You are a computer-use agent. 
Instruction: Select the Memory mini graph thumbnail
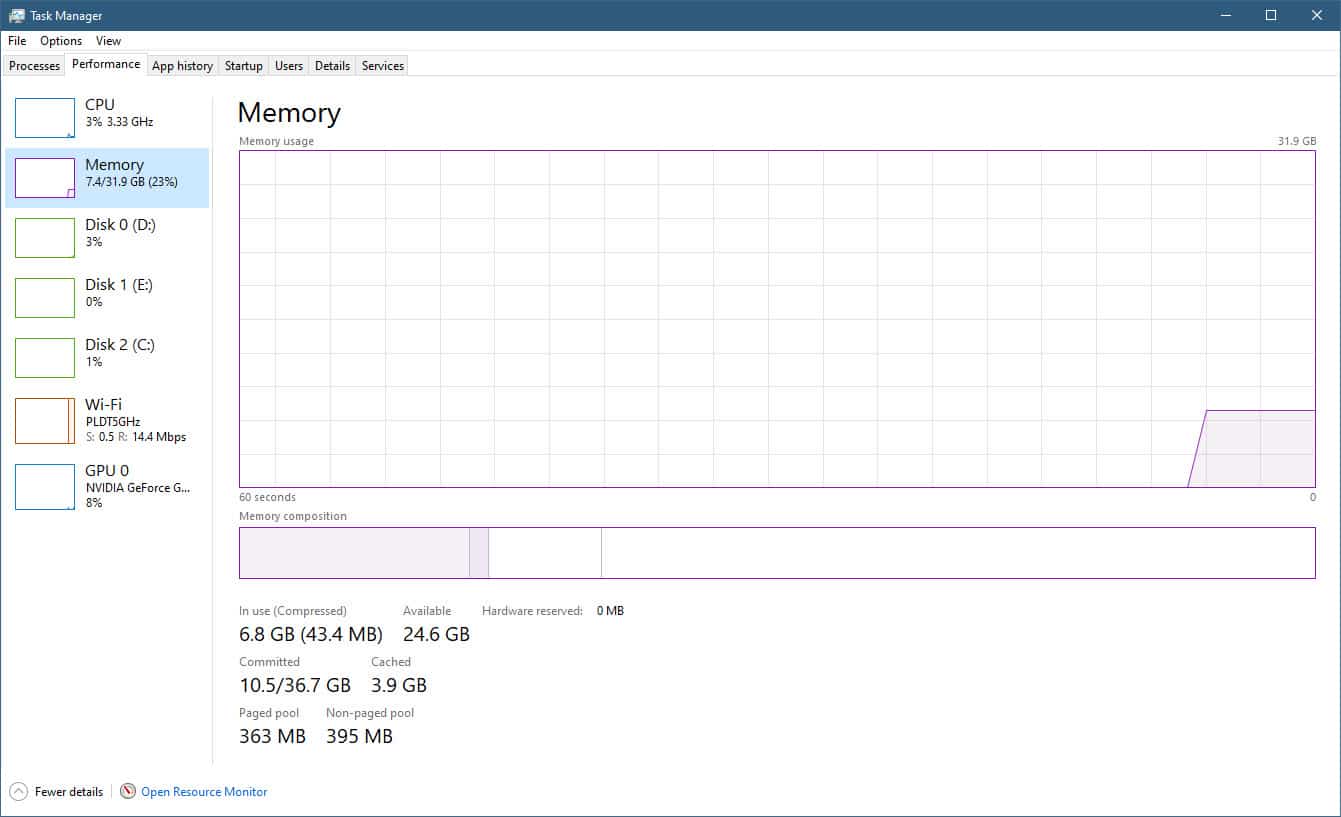45,178
